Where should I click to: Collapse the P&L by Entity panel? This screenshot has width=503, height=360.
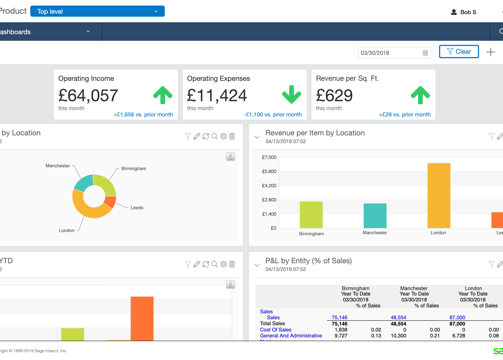pyautogui.click(x=257, y=265)
